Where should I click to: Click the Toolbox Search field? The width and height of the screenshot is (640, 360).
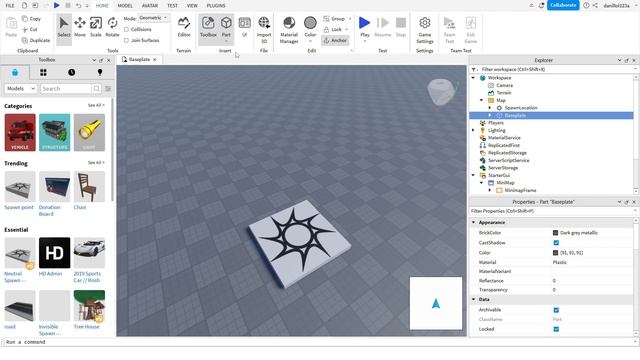[x=66, y=89]
